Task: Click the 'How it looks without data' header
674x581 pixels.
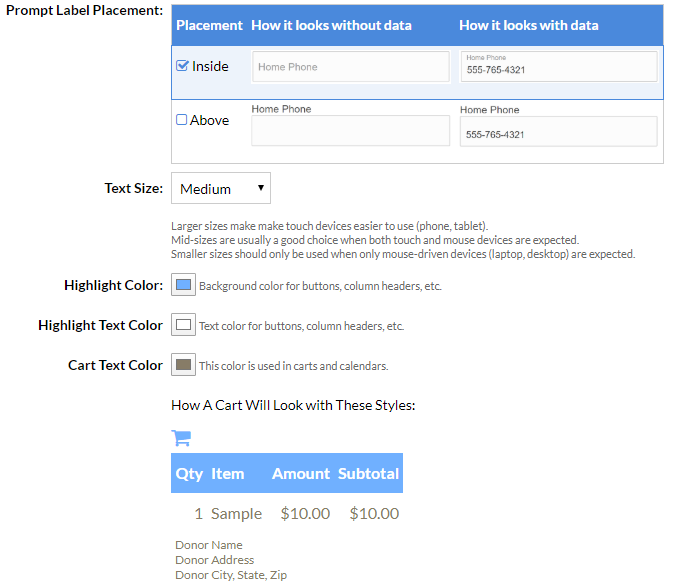Action: click(x=331, y=25)
